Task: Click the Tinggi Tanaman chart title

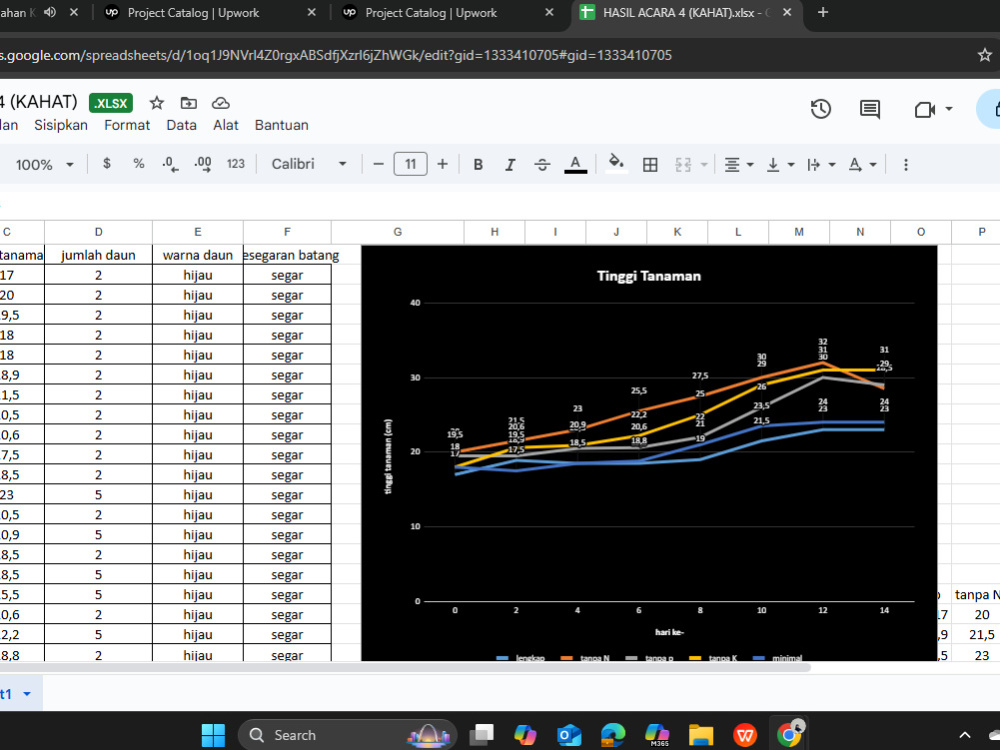Action: tap(649, 276)
